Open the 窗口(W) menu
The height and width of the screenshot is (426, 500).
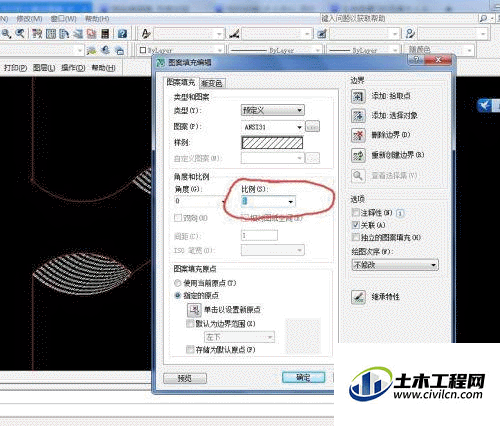(x=64, y=19)
